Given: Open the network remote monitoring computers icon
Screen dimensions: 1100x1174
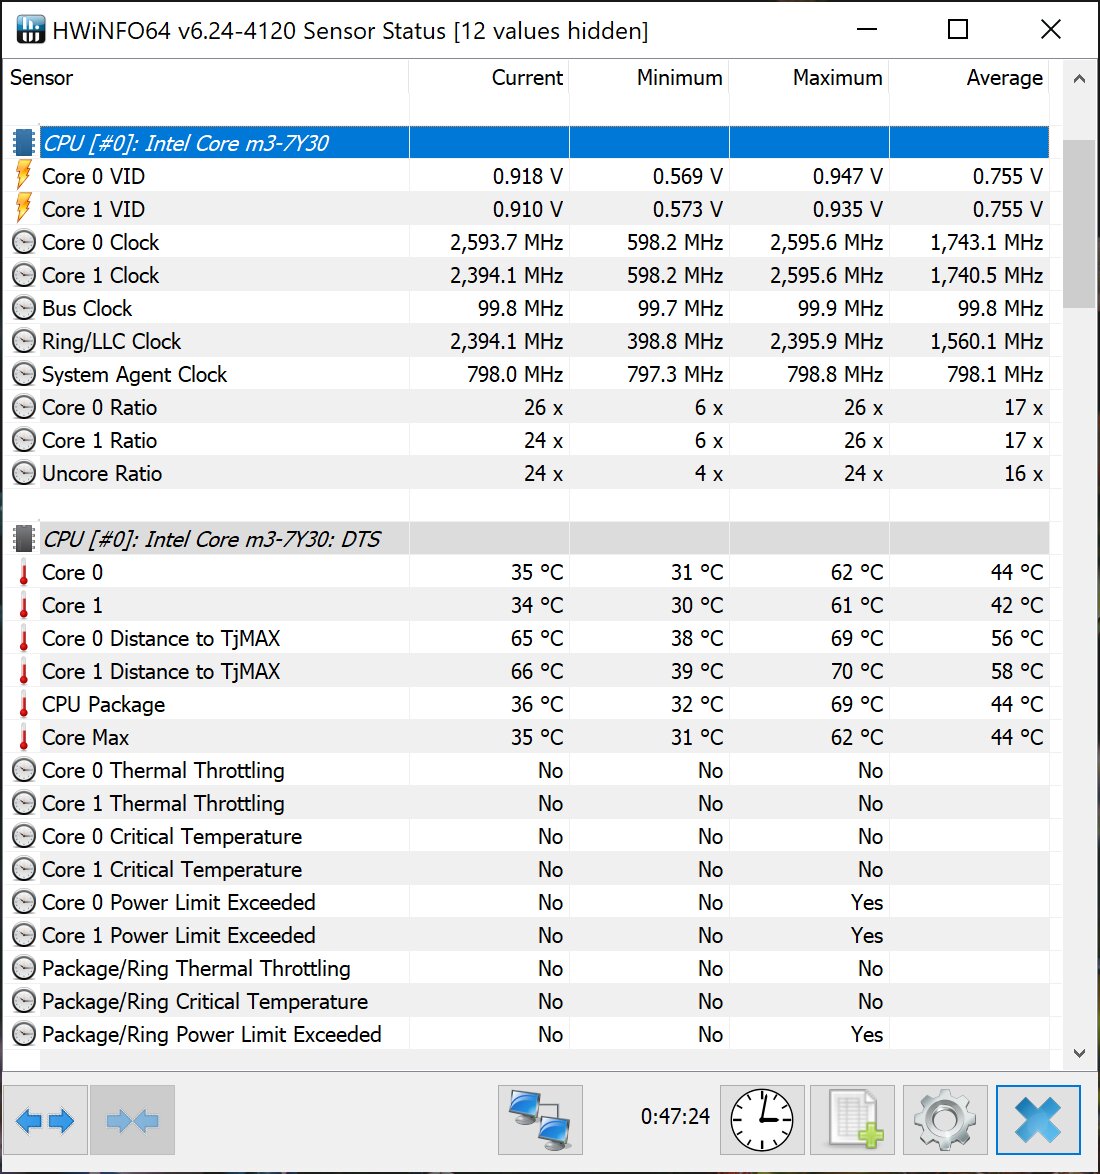Looking at the screenshot, I should pos(540,1120).
